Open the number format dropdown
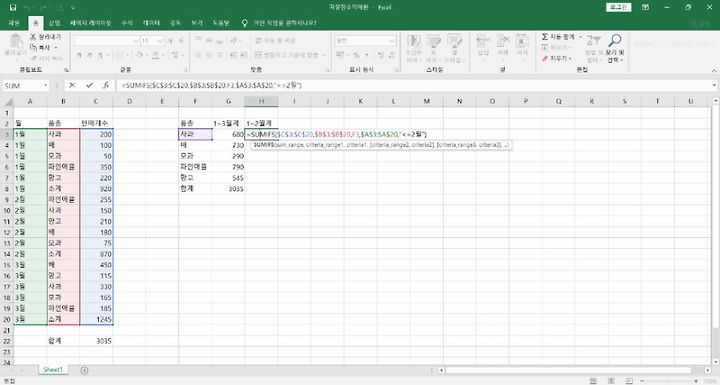The width and height of the screenshot is (720, 385). (392, 41)
